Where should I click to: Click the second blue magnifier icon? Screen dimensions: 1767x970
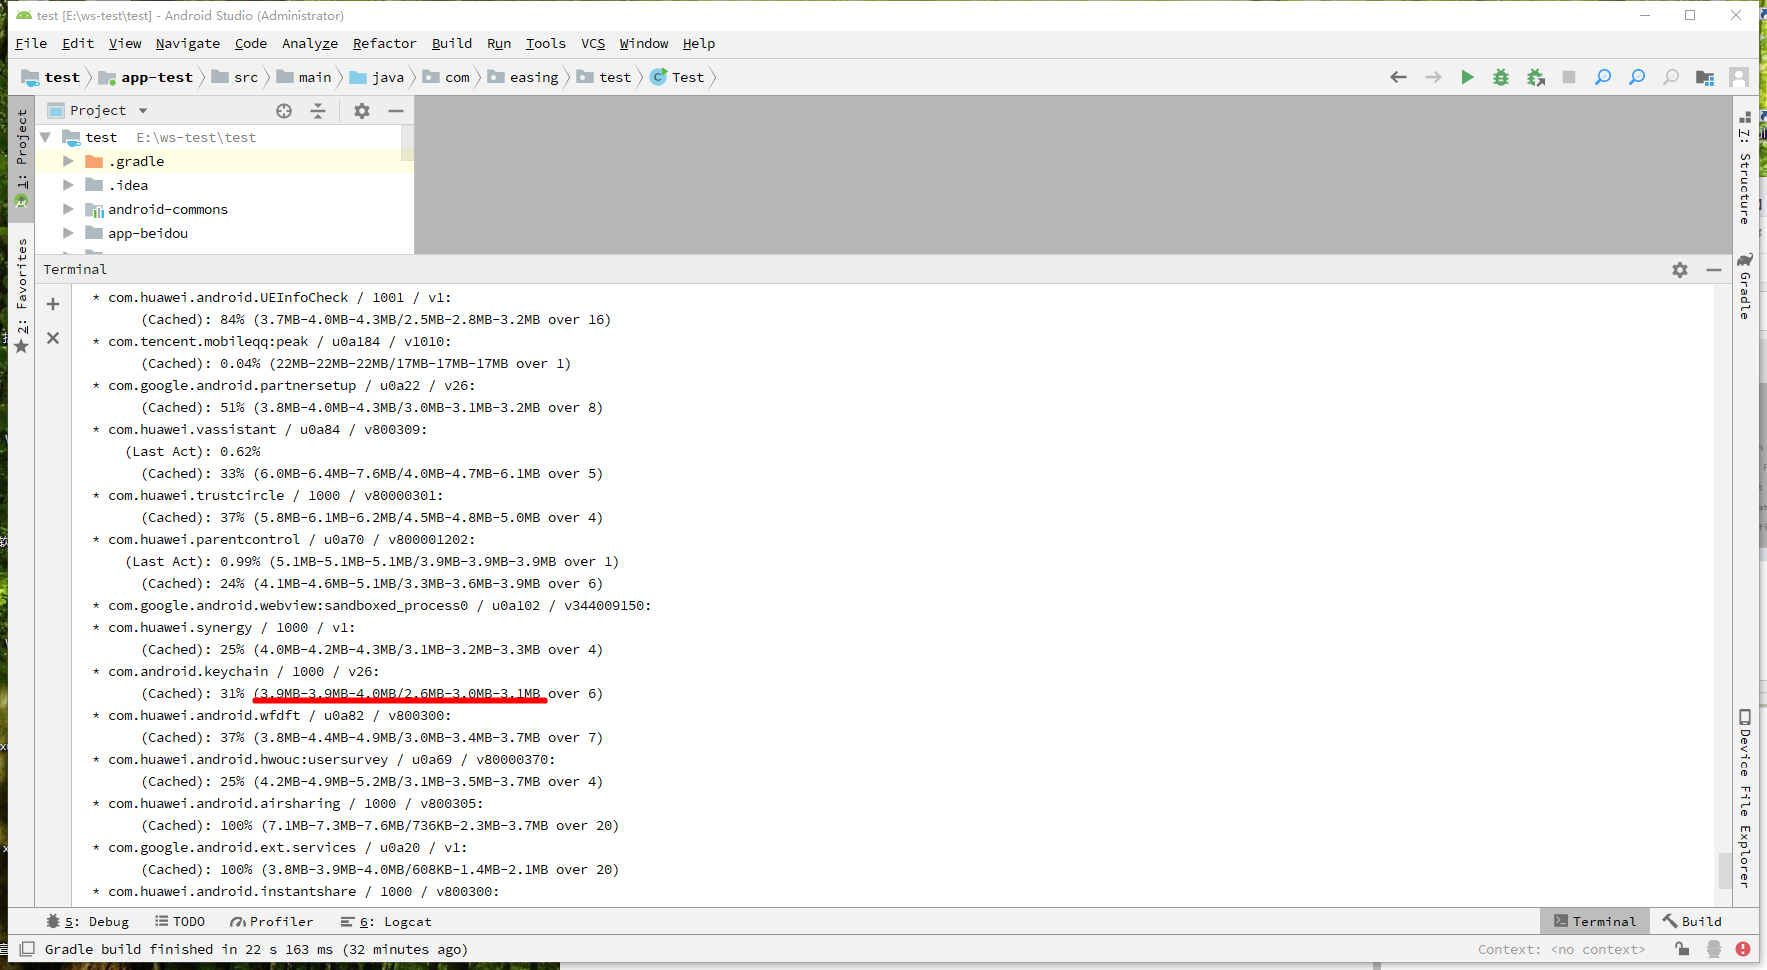pos(1637,77)
